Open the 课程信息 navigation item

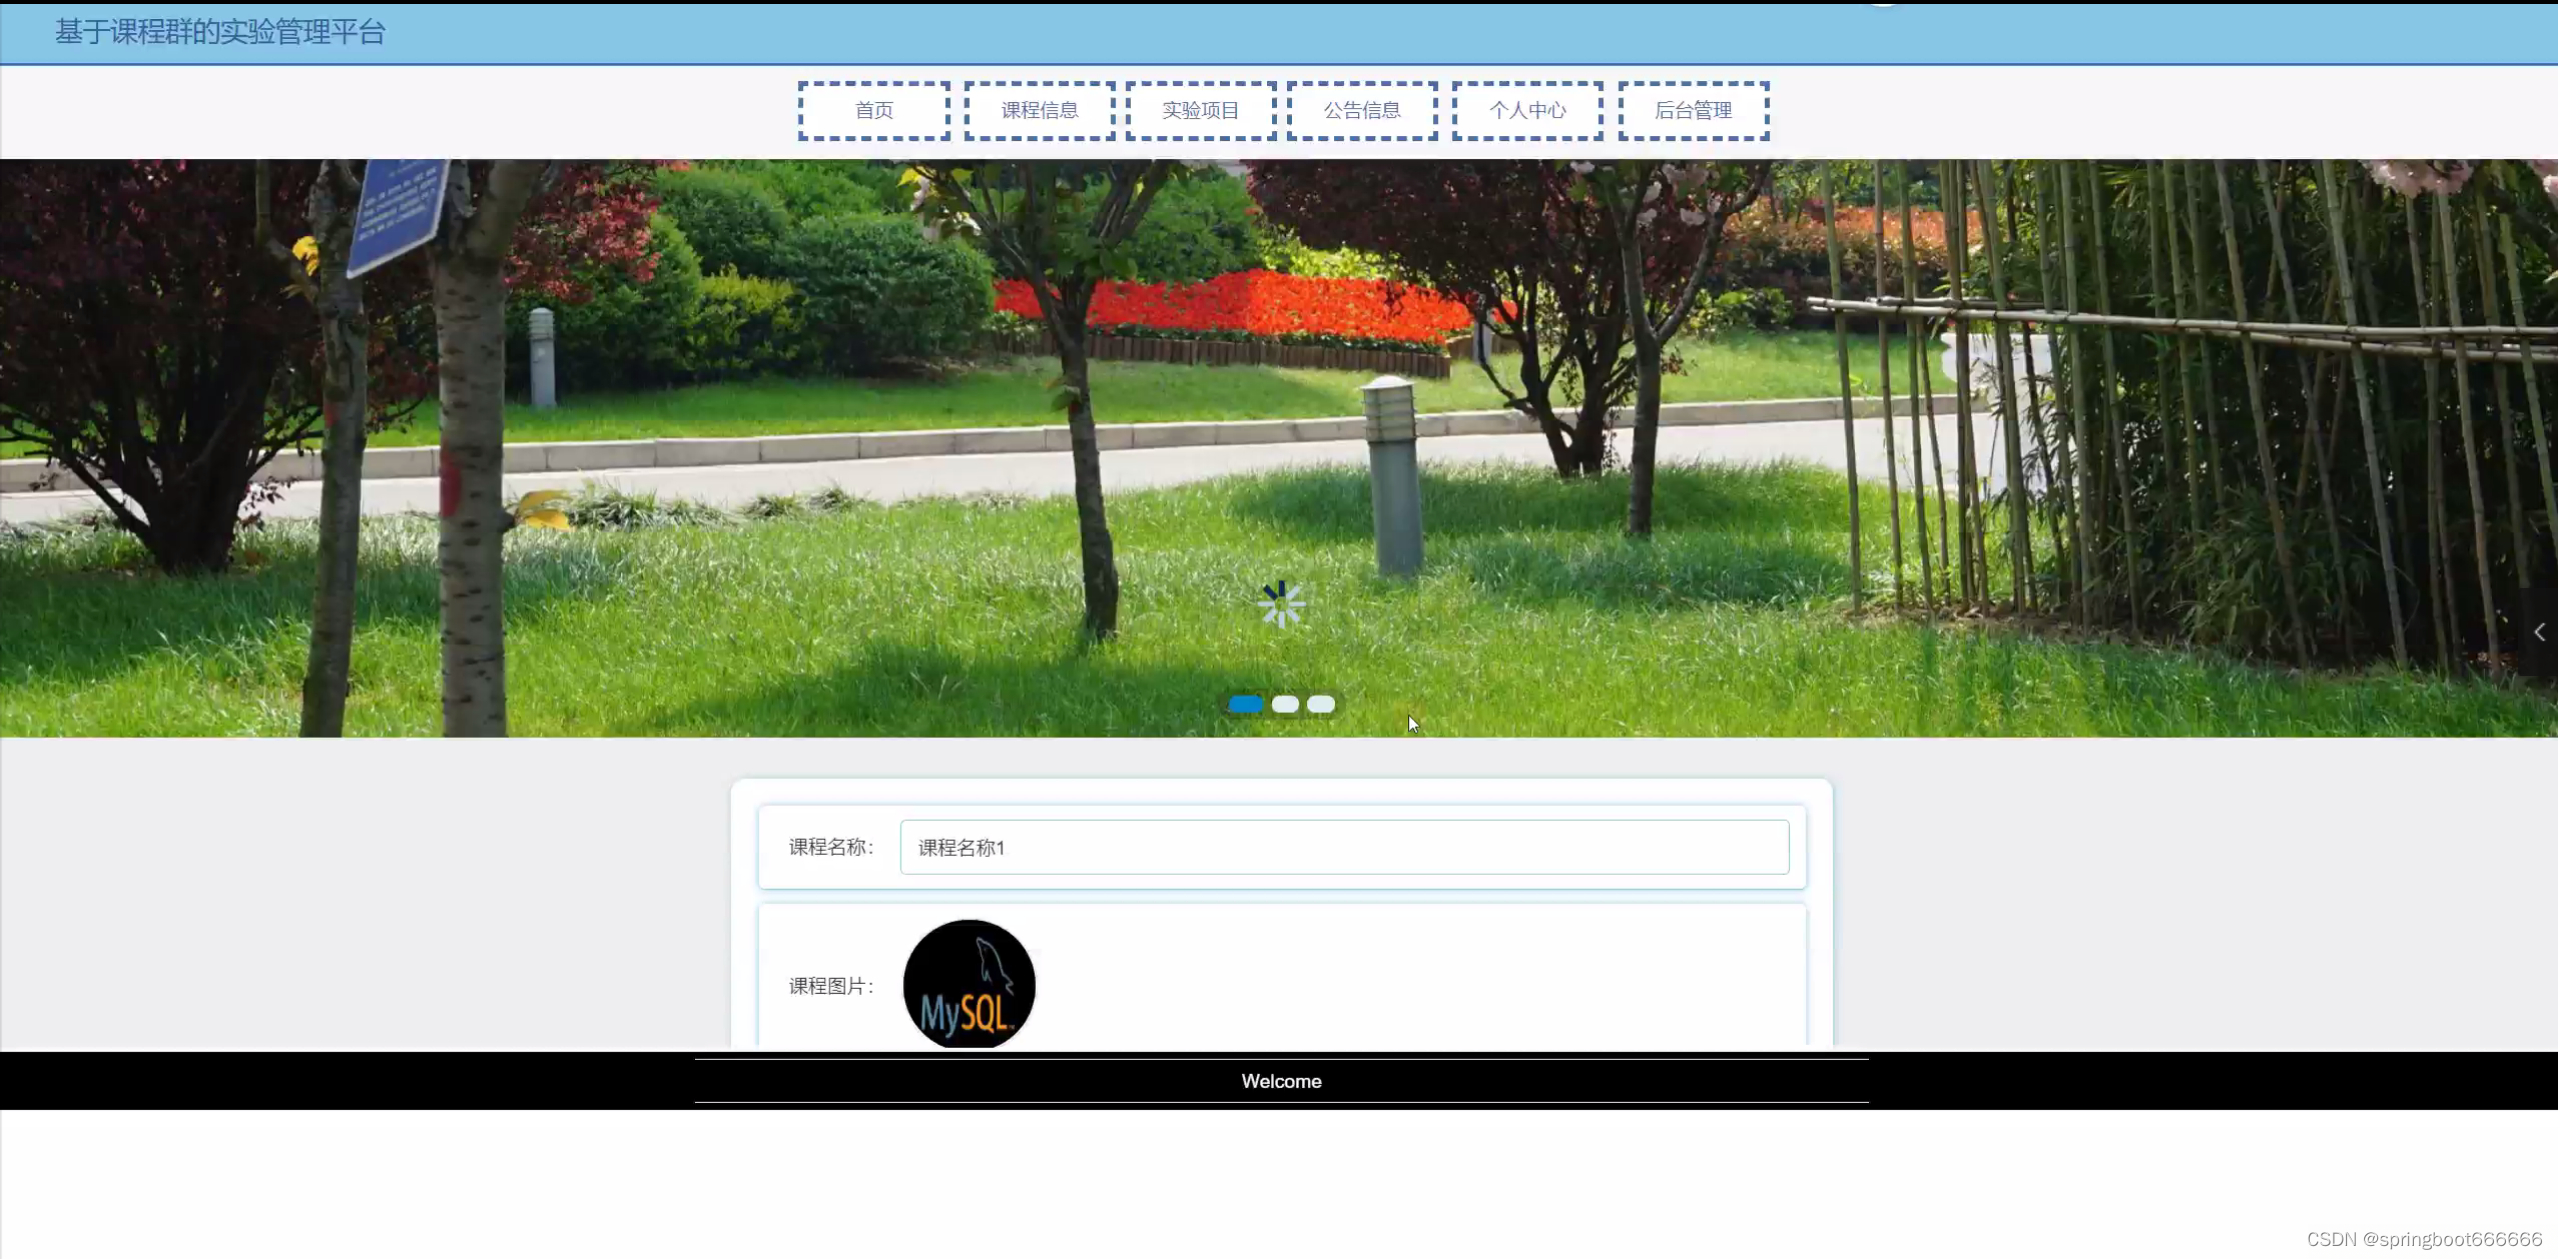coord(1039,110)
